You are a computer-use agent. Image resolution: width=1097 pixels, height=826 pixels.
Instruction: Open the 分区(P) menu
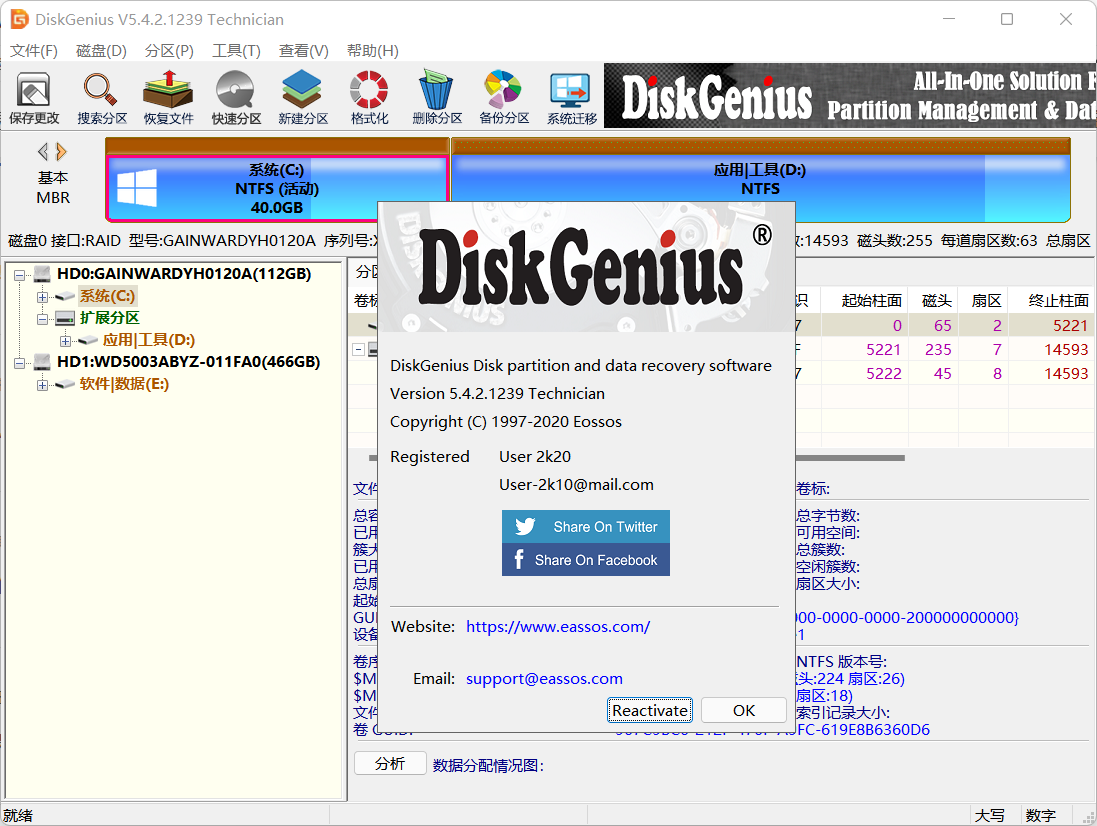click(x=169, y=50)
